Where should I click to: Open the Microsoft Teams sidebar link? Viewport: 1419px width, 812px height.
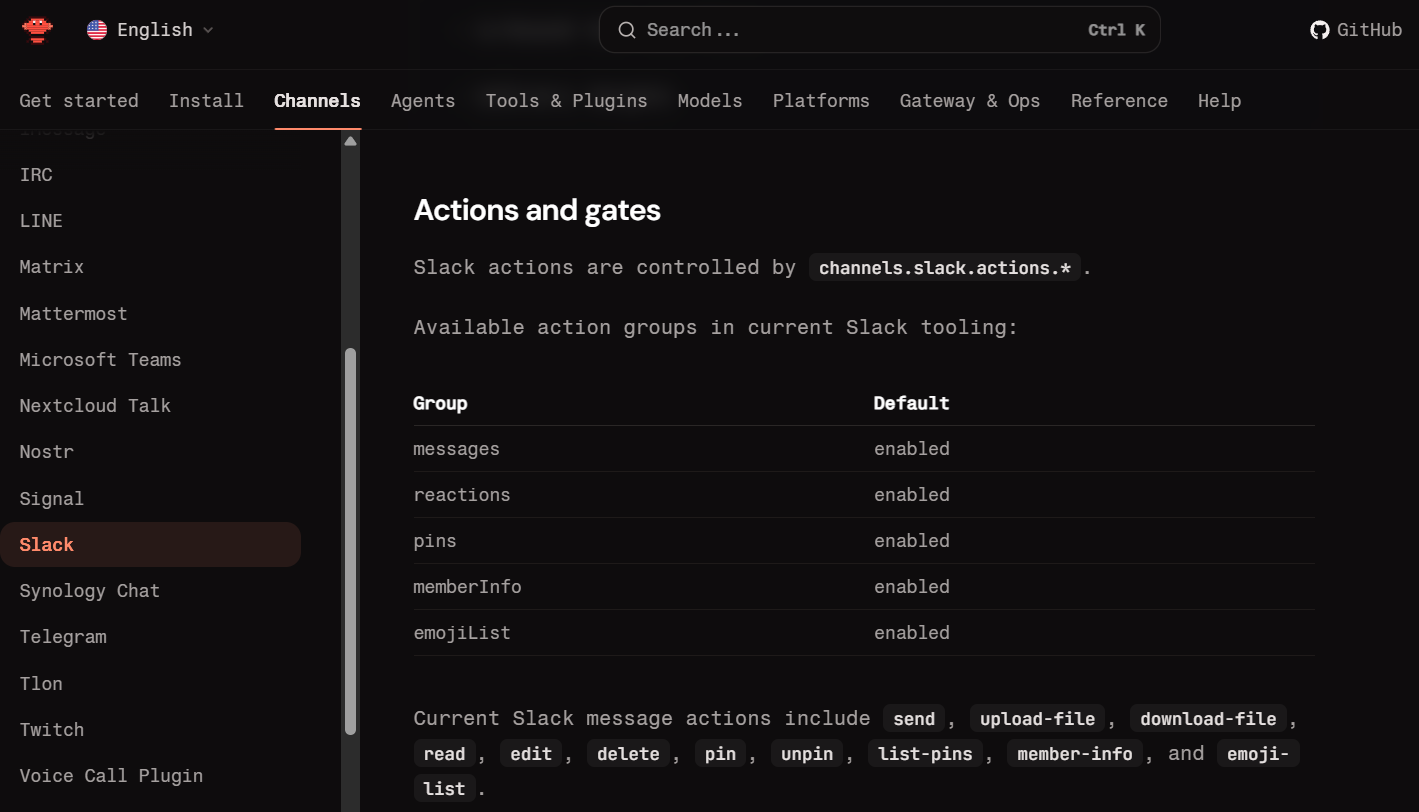[101, 360]
